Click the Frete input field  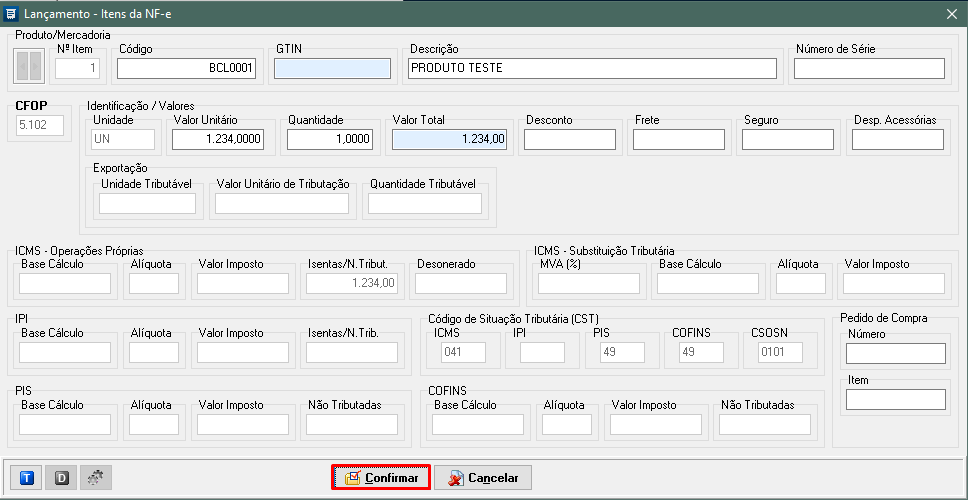[678, 140]
